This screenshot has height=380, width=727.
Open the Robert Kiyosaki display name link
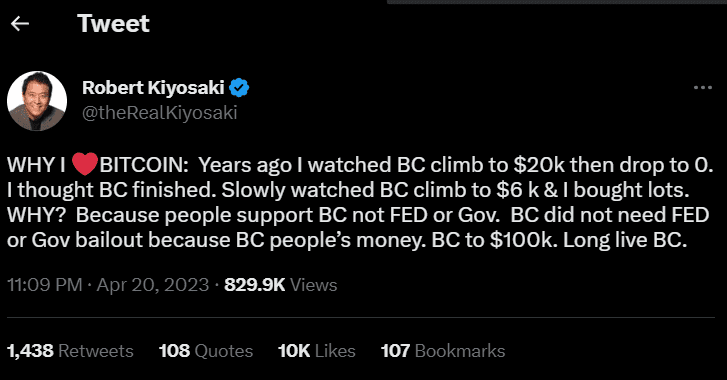[153, 88]
